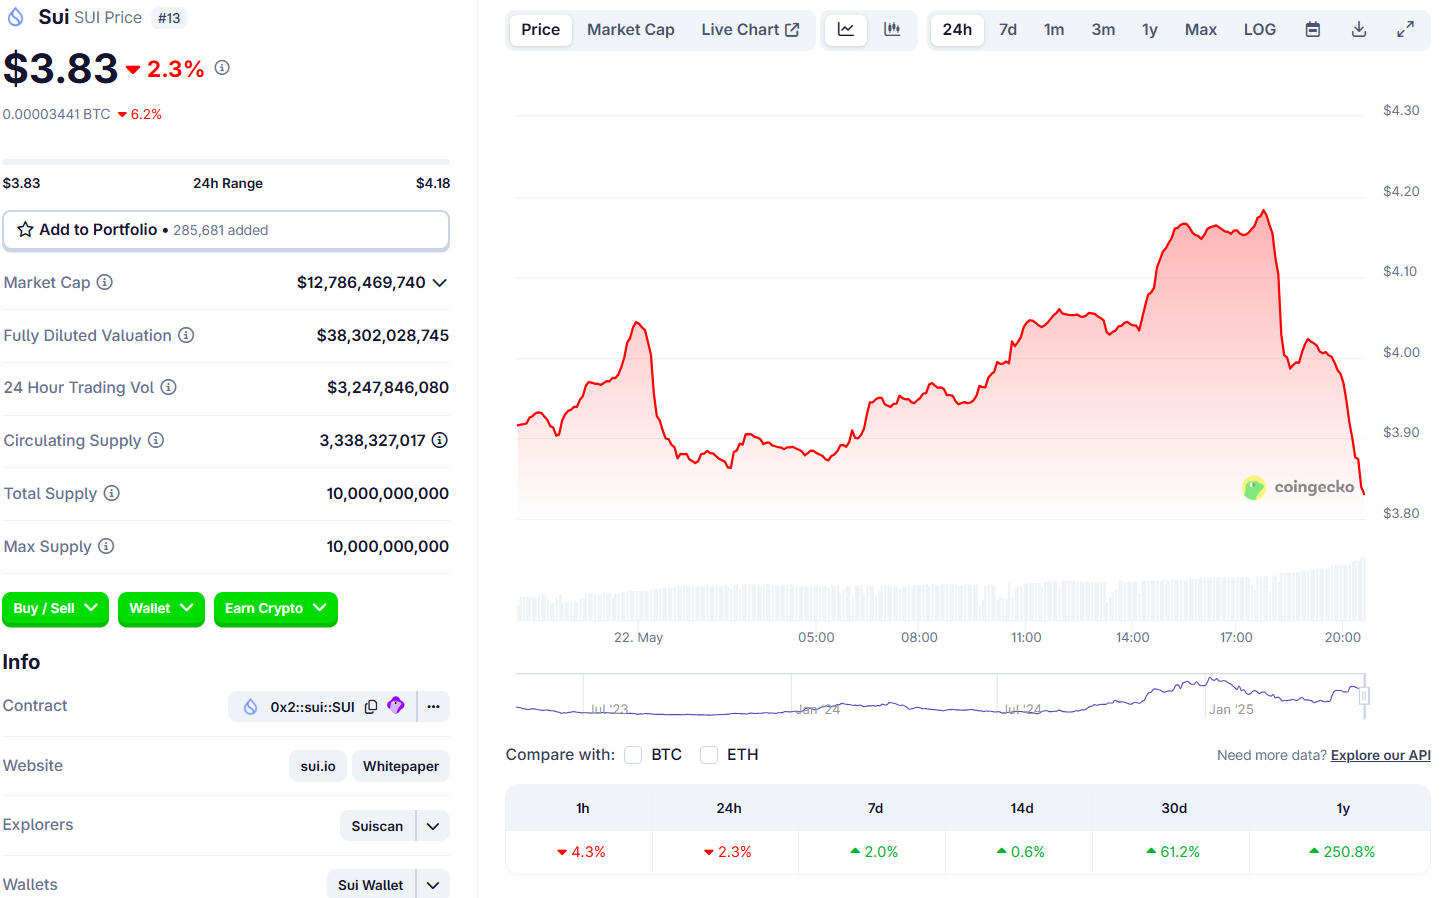This screenshot has width=1443, height=898.
Task: Click Add to Portfolio button
Action: 226,230
